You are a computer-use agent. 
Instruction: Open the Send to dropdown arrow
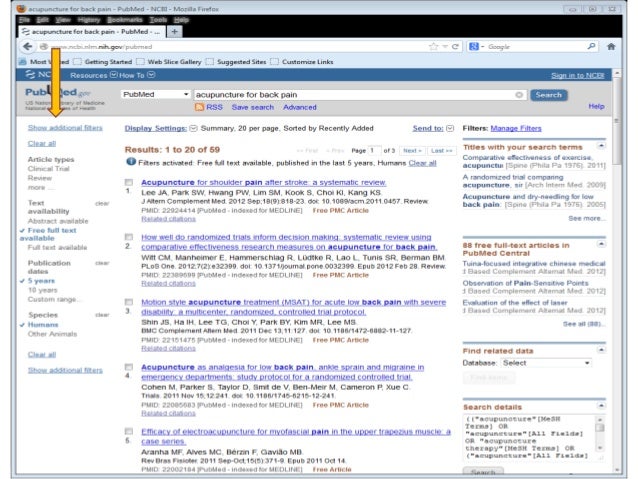450,129
